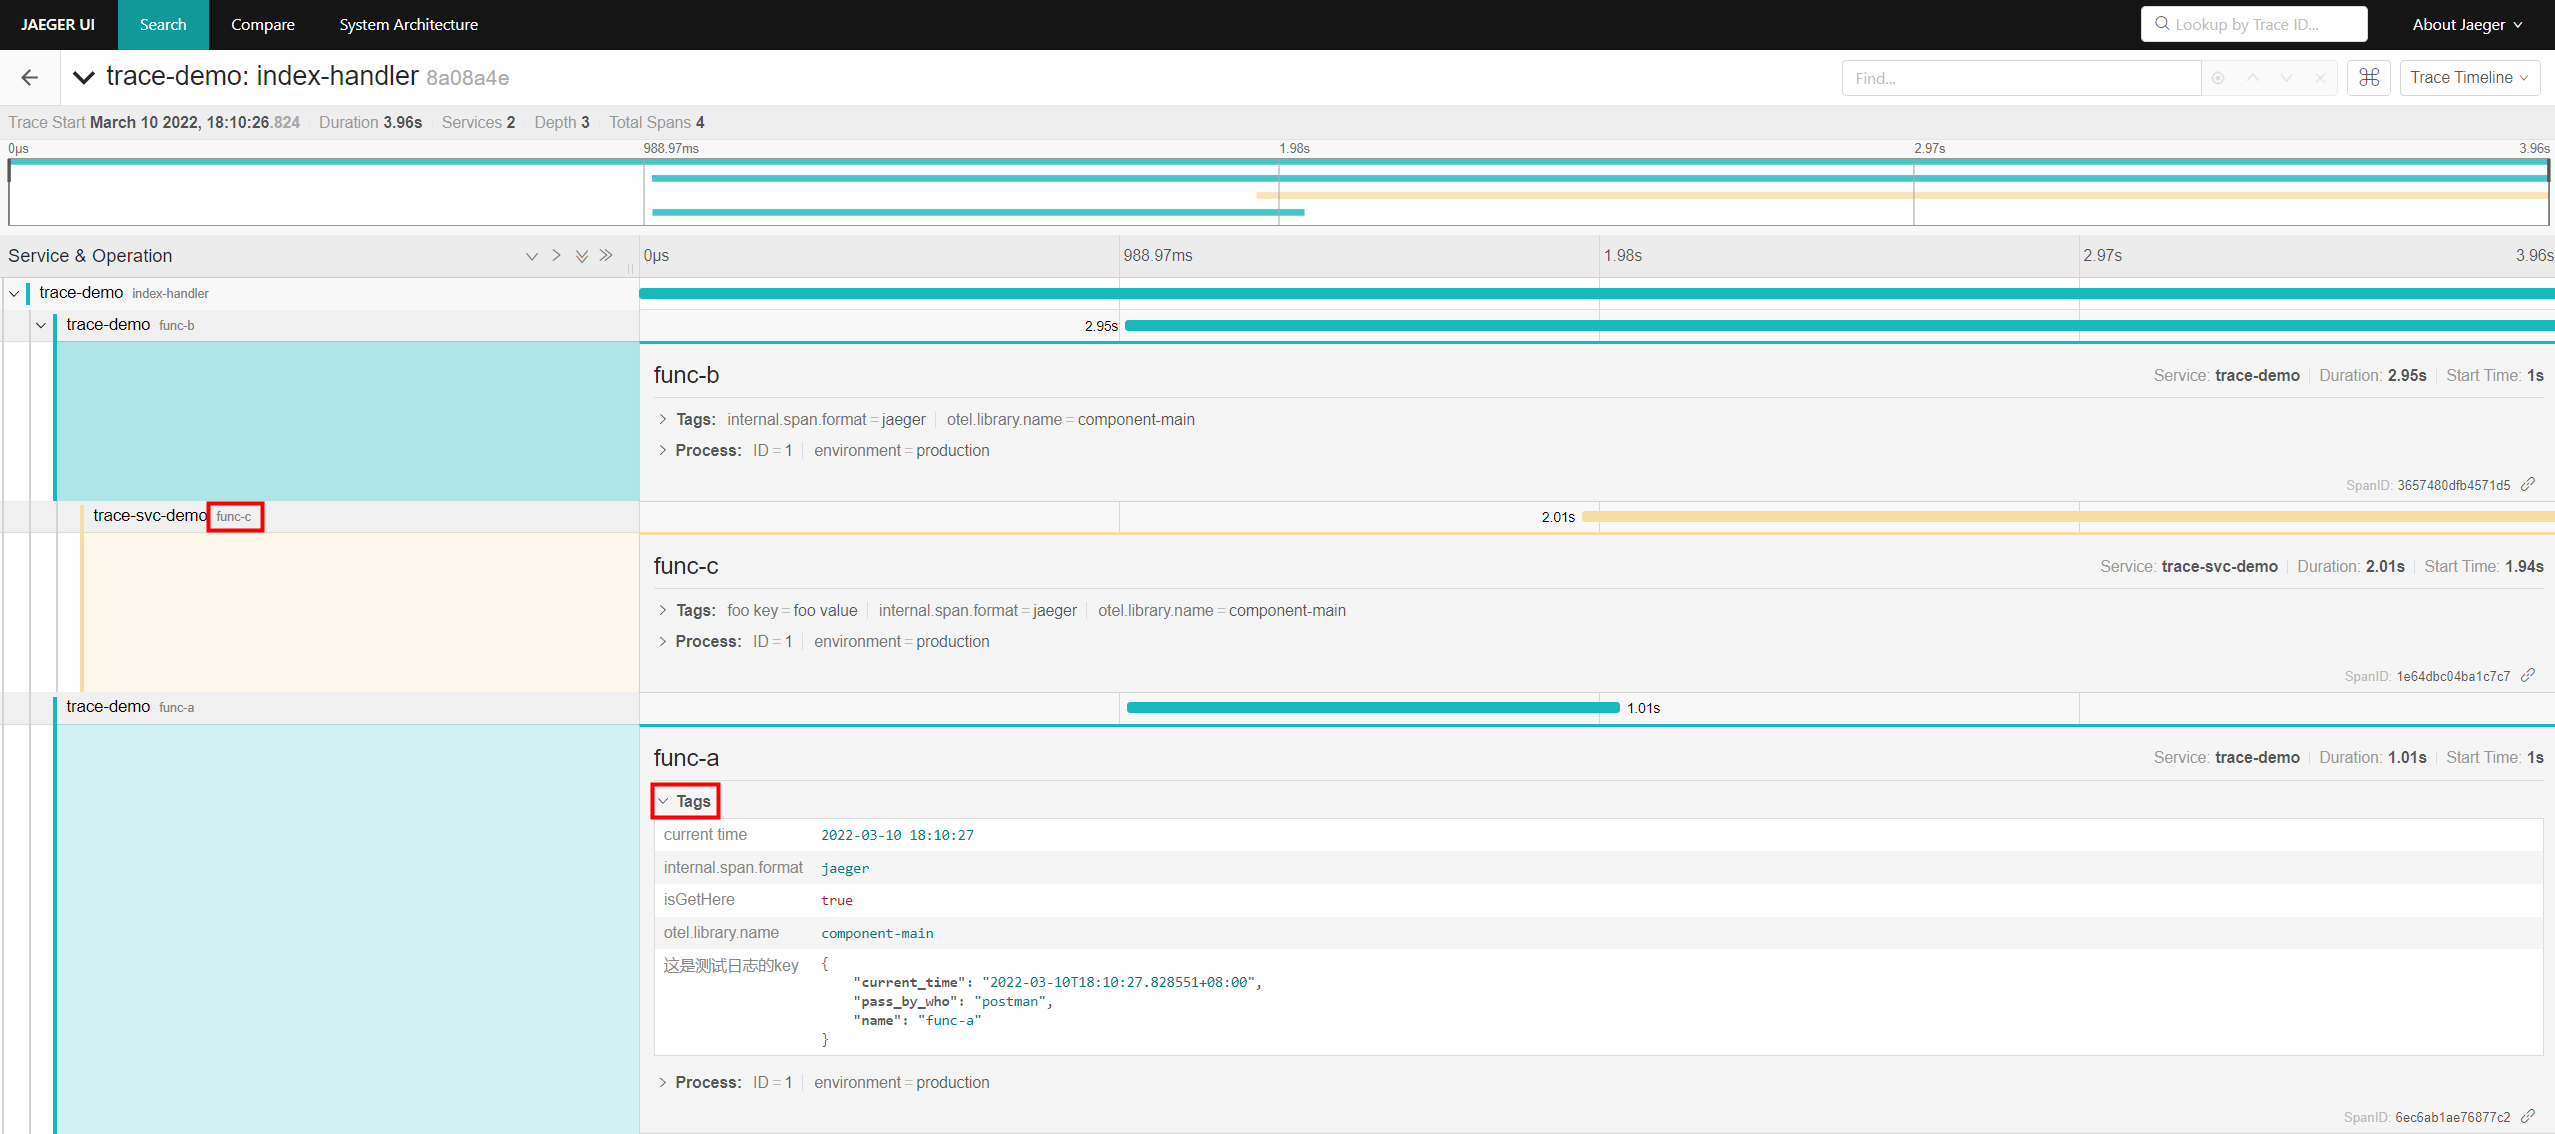Jump to next find match with down chevron icon
This screenshot has width=2555, height=1134.
(x=2286, y=77)
